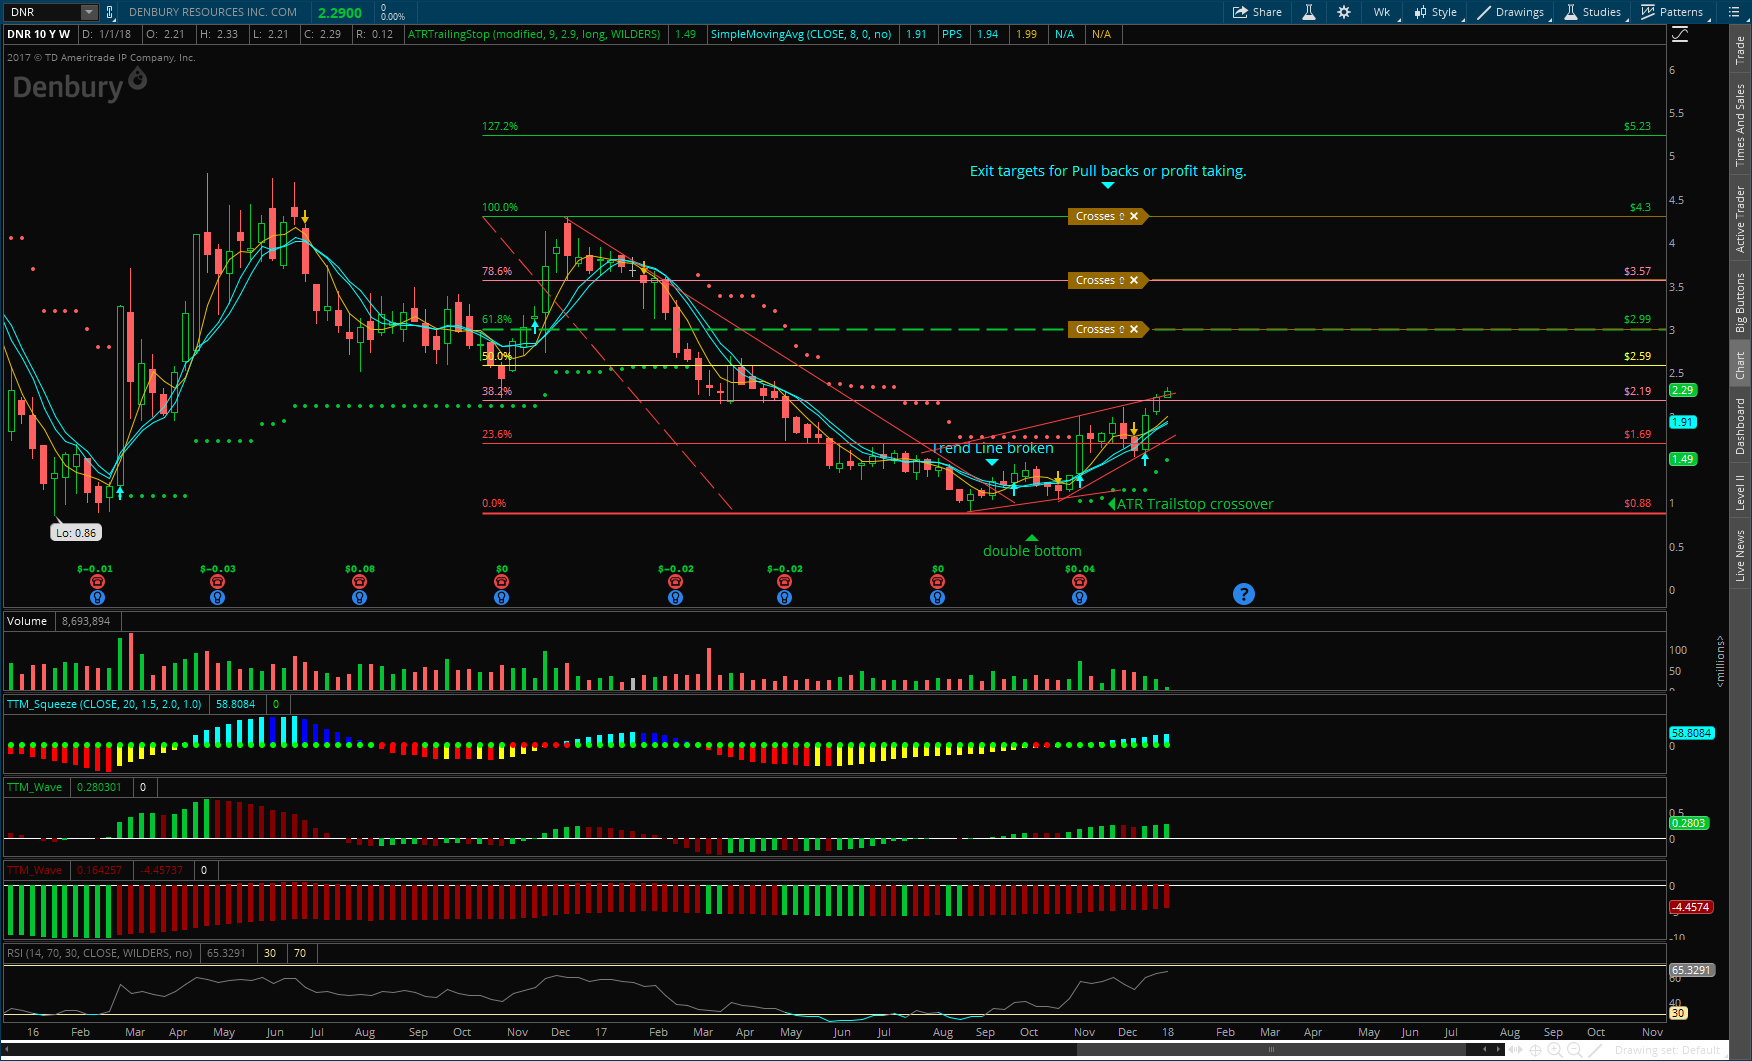Click lightbulb icon under $0.08 earnings

coord(360,597)
